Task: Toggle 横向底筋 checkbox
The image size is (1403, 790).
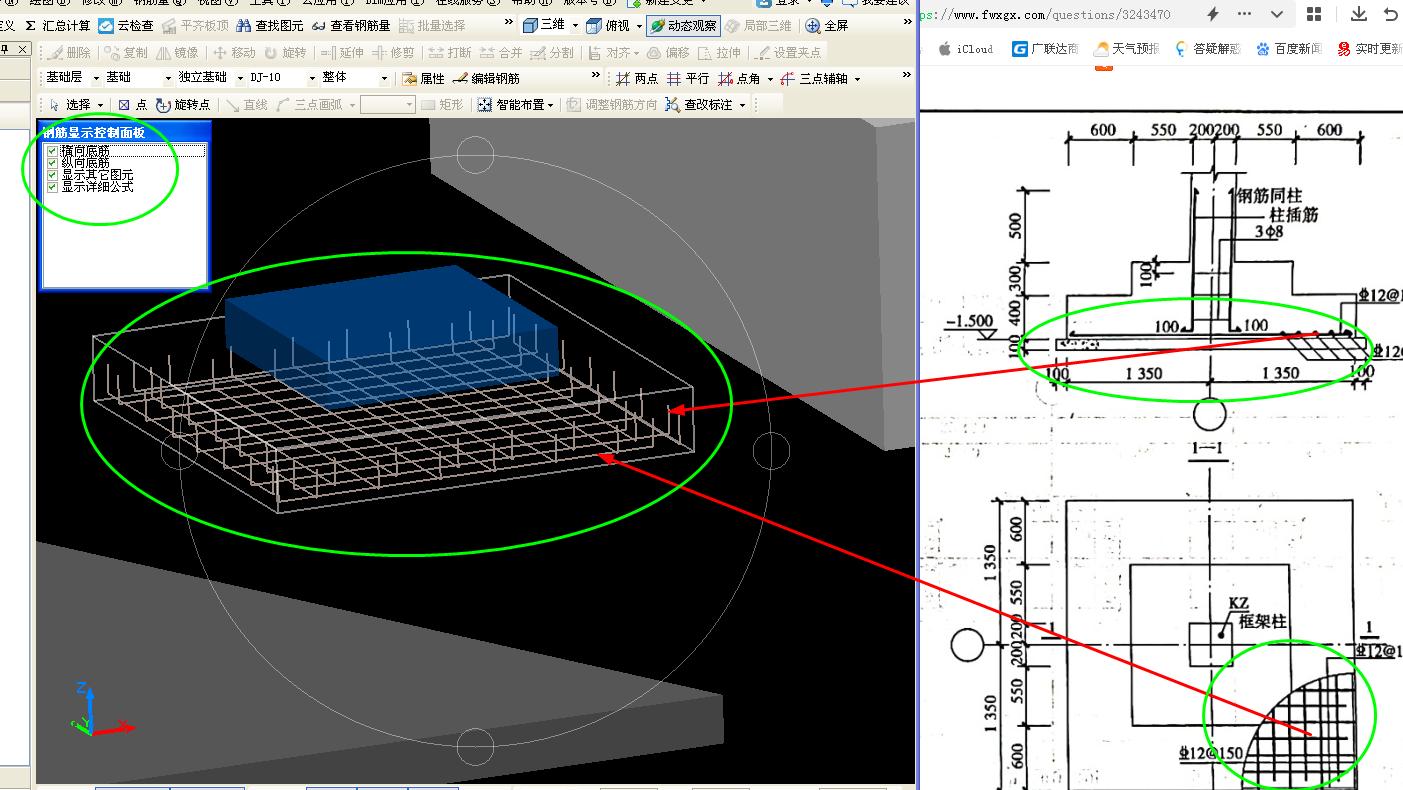Action: (53, 151)
